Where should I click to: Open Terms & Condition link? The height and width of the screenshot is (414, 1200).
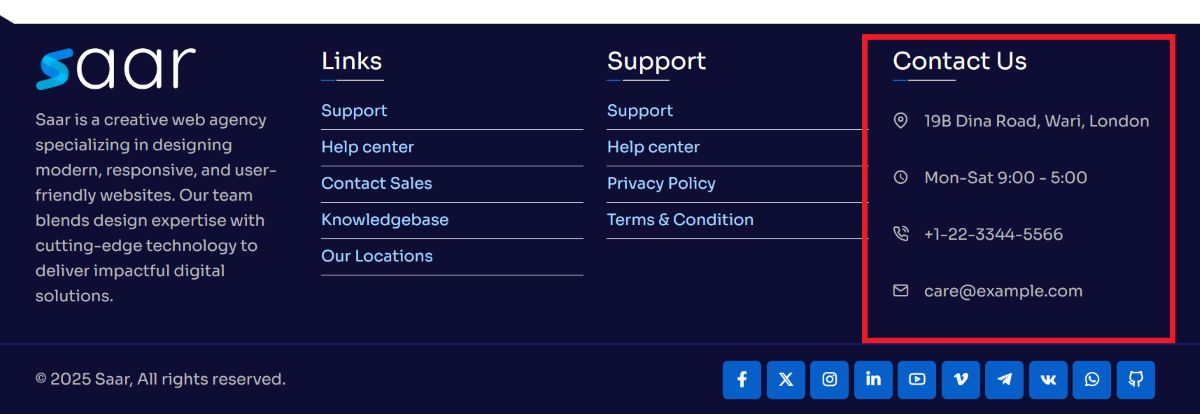(680, 220)
